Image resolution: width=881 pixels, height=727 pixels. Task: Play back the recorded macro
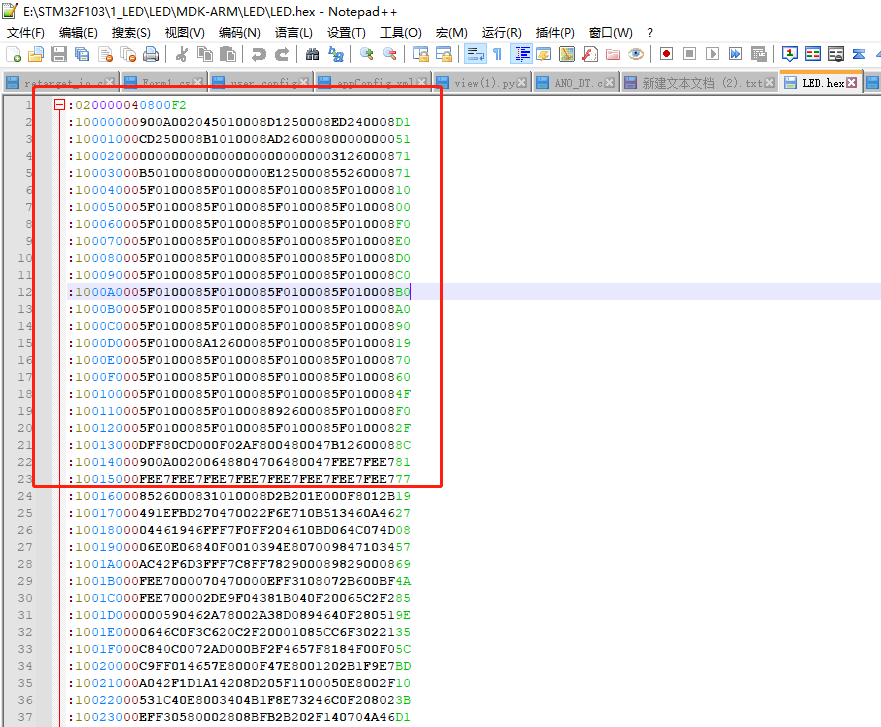(x=712, y=54)
